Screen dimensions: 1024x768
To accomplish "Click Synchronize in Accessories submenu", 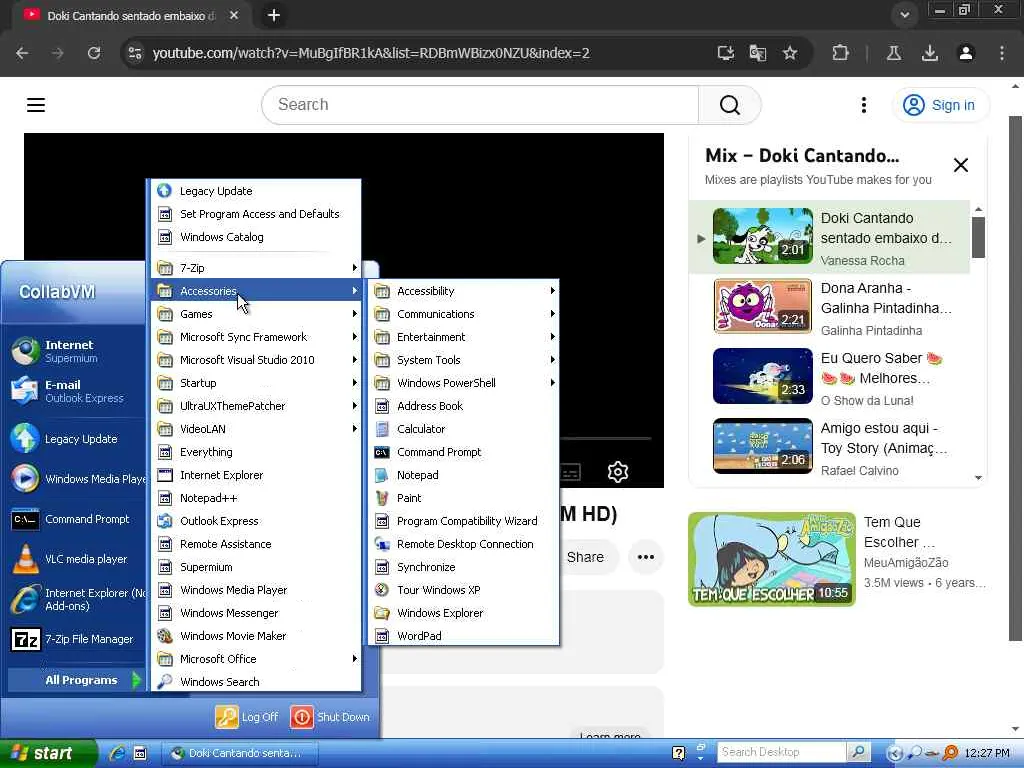I will pyautogui.click(x=463, y=567).
